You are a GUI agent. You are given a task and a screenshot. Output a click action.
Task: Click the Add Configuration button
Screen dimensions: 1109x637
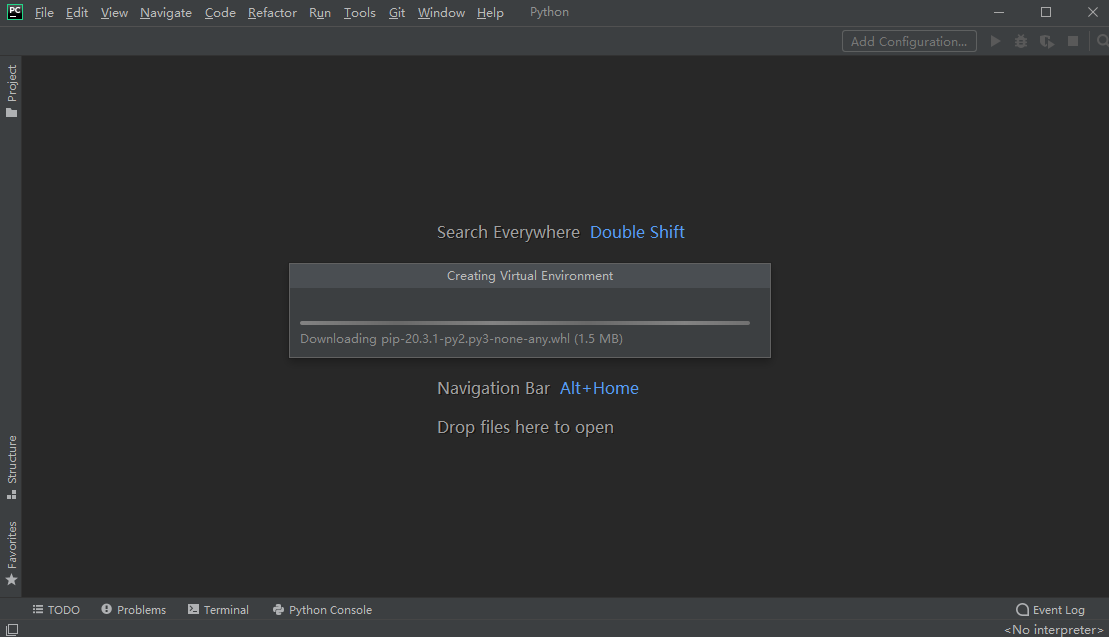click(909, 41)
